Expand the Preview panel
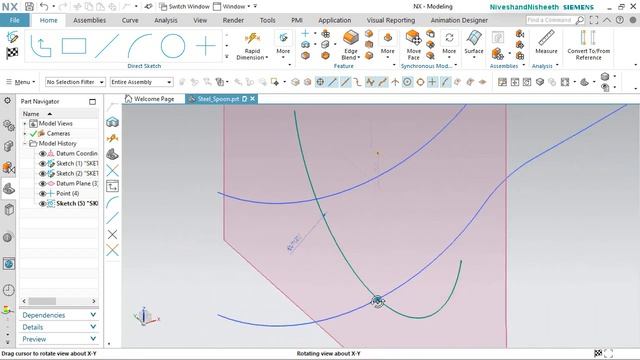The image size is (640, 360). click(59, 339)
